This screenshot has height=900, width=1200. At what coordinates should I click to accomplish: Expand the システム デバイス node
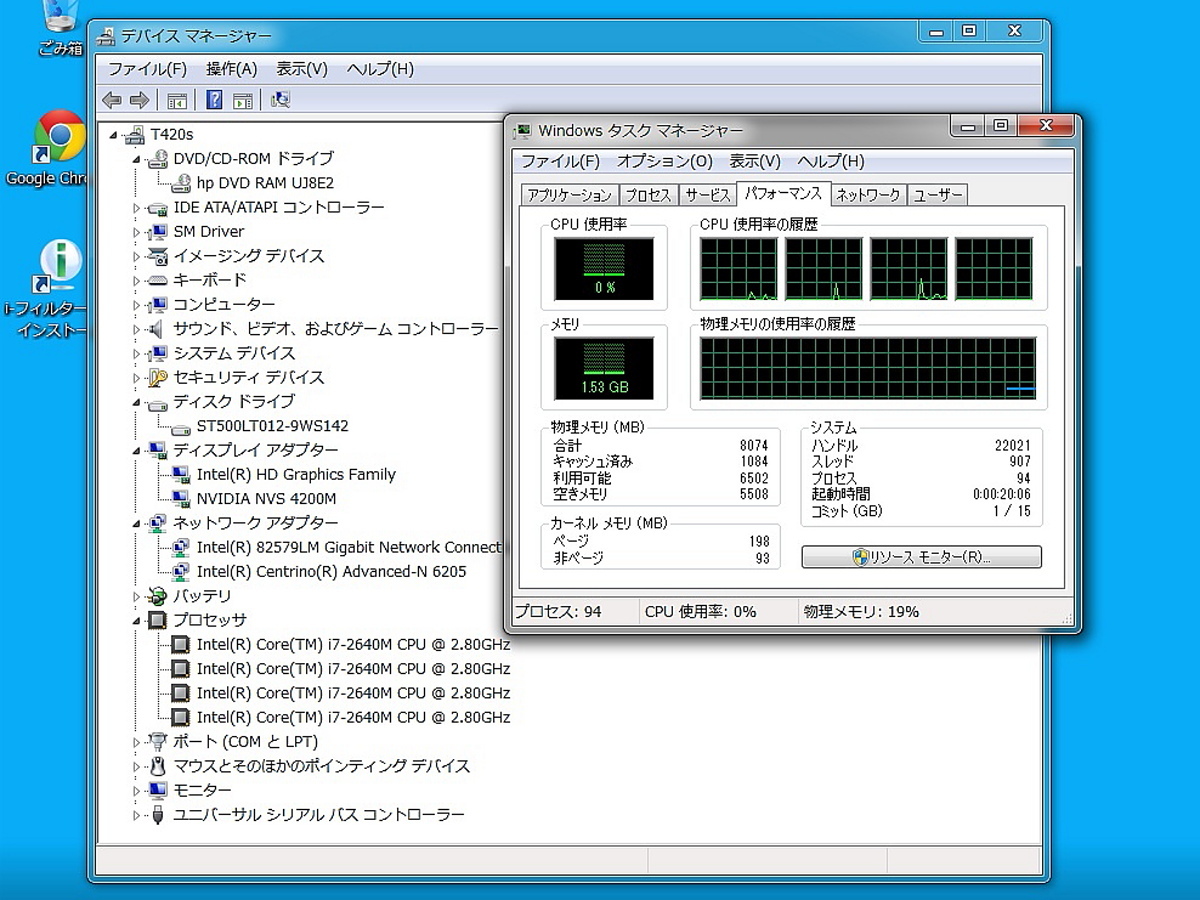pos(138,353)
